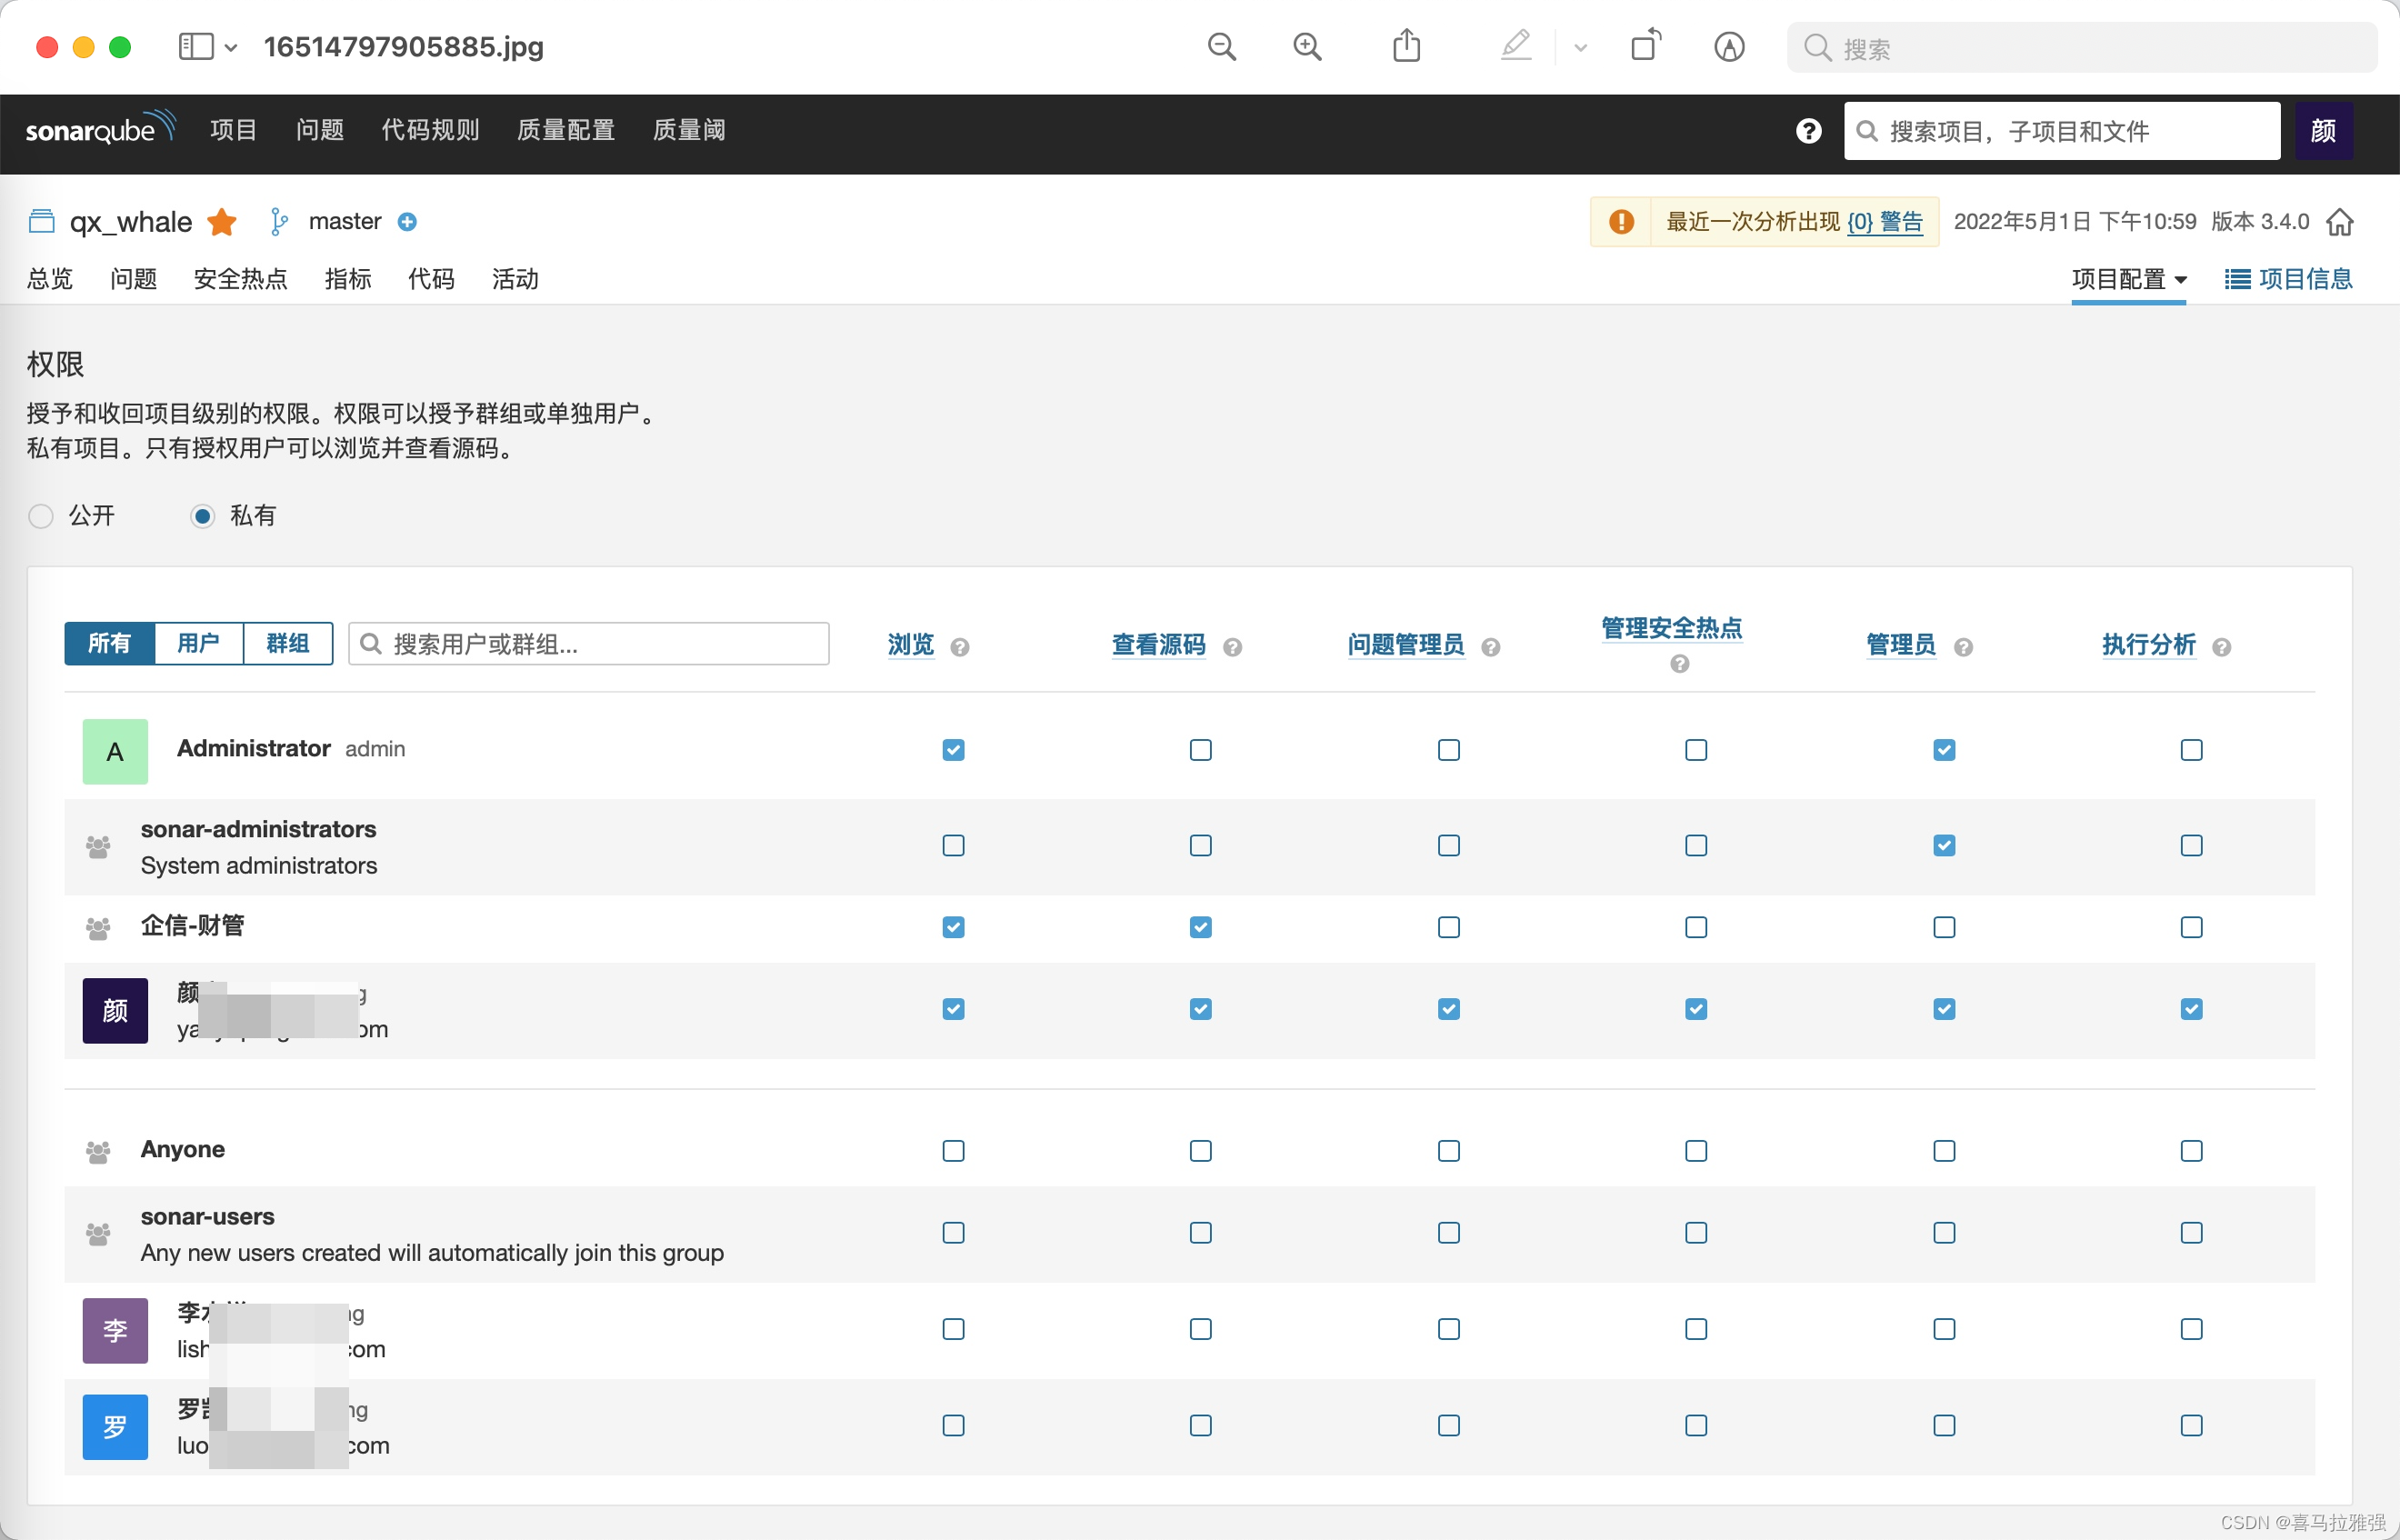Screen dimensions: 2400x1540
Task: Click the Preview 搜索 field
Action: [2081, 47]
